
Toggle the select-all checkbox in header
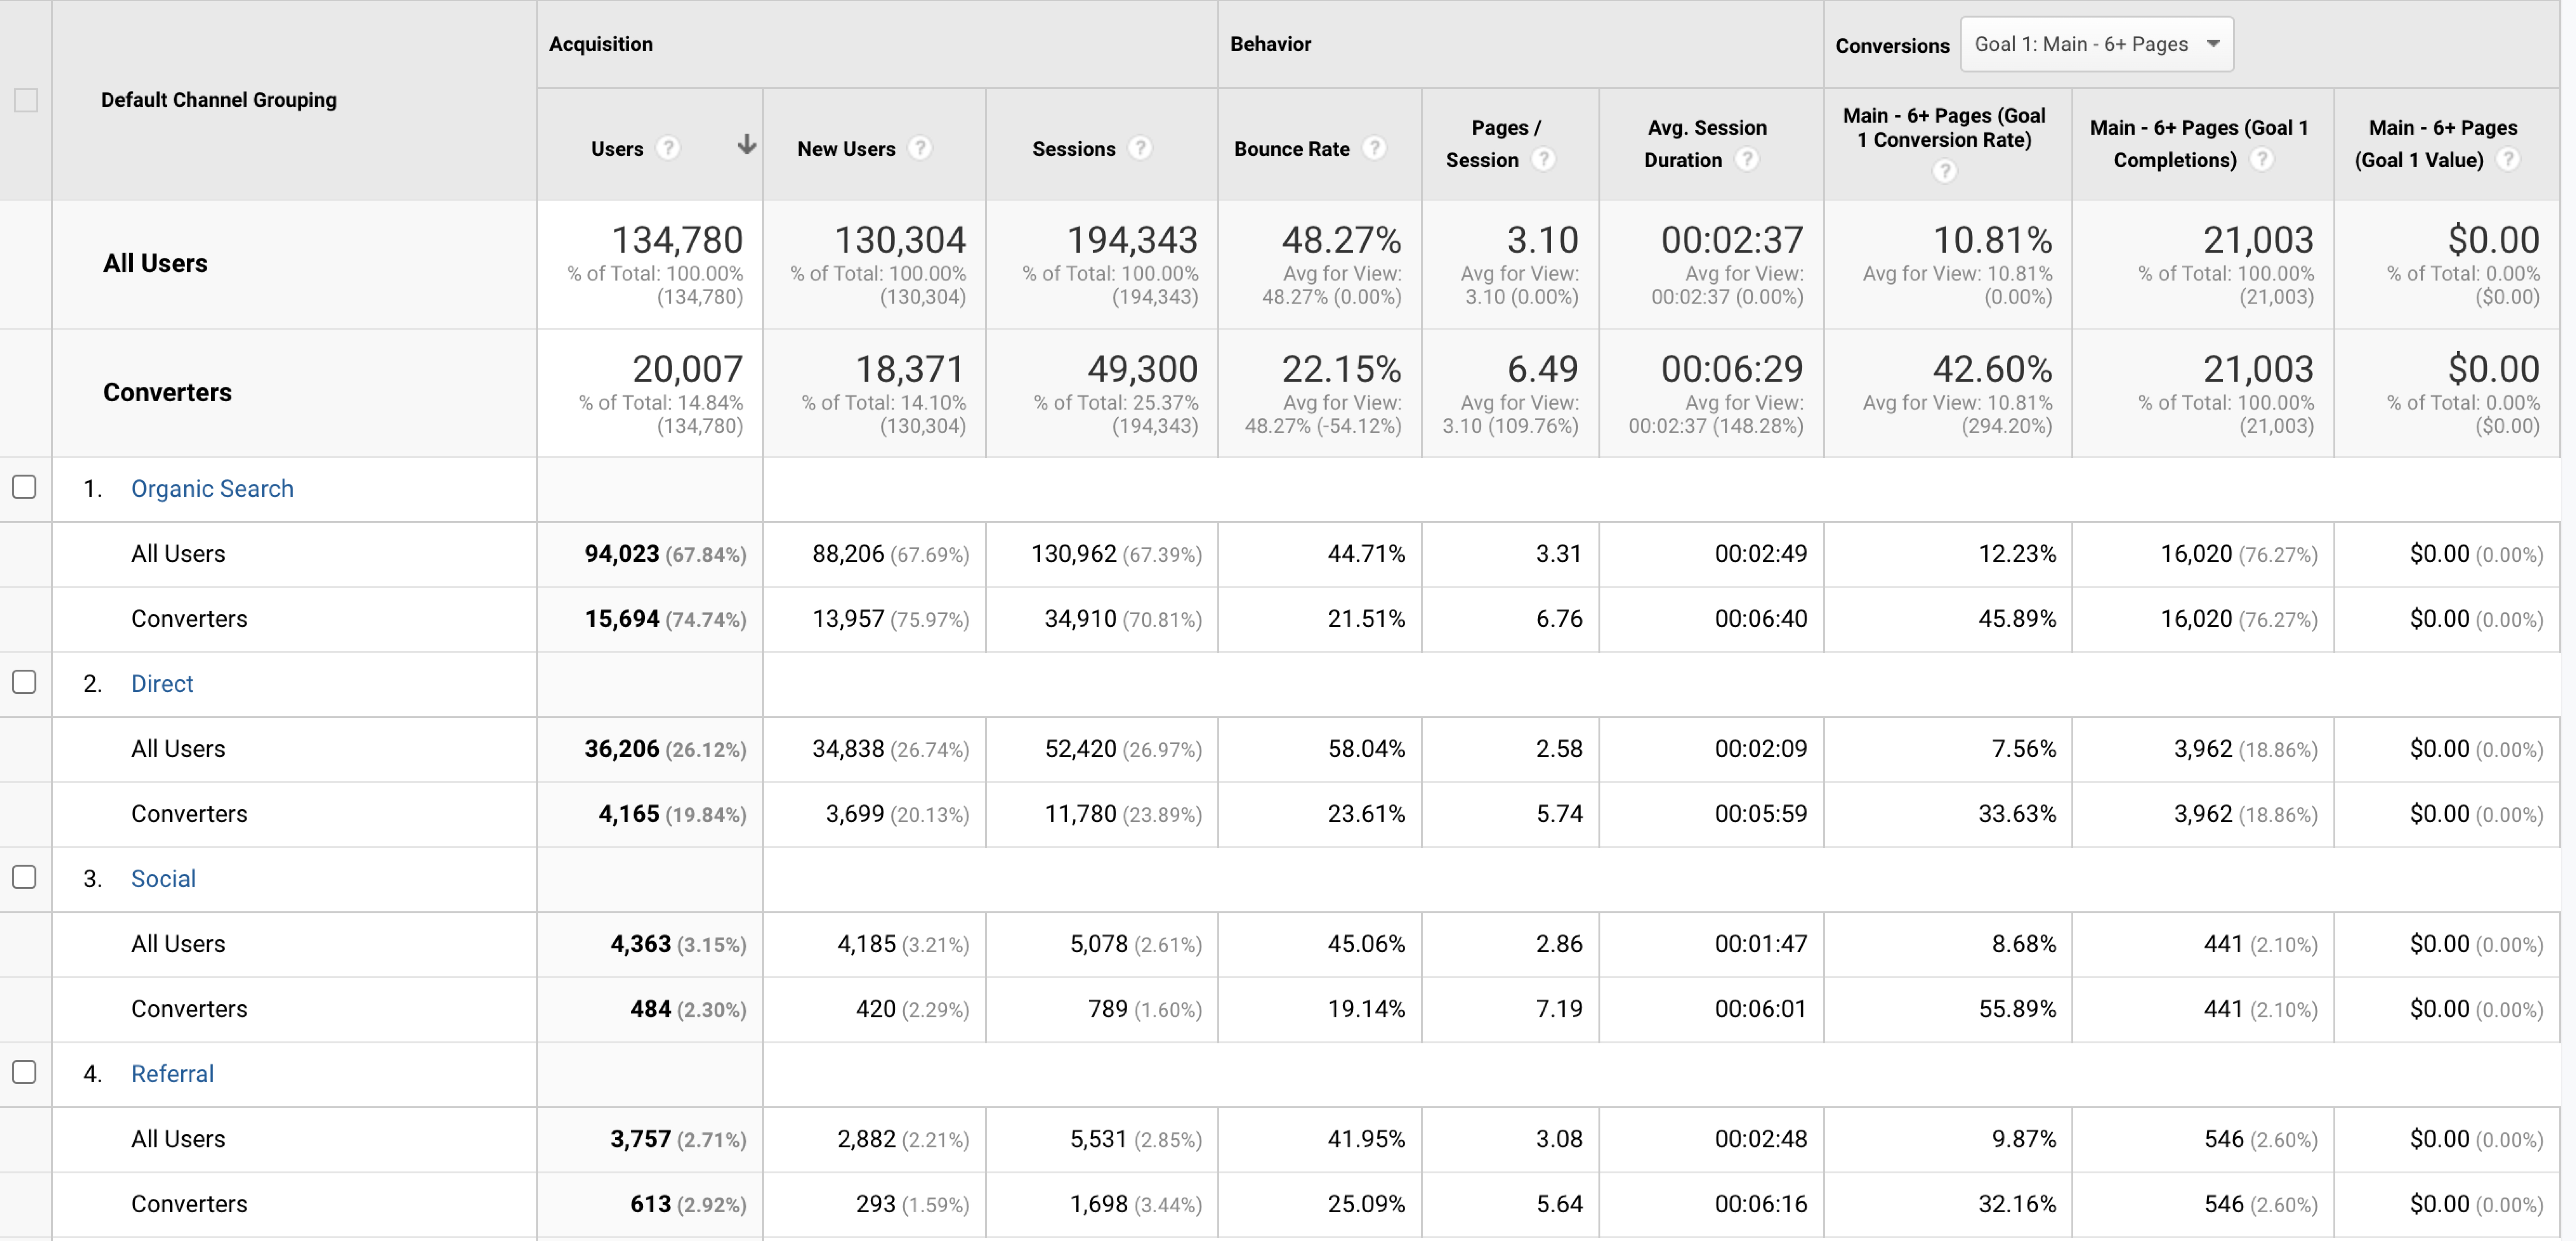26,100
